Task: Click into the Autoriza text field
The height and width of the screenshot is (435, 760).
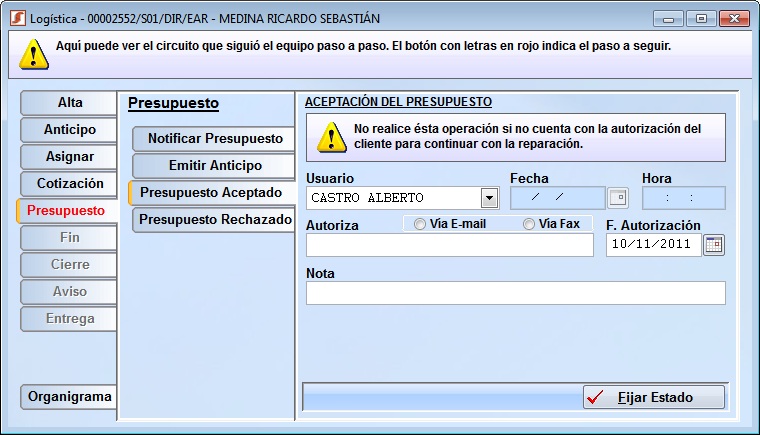Action: pyautogui.click(x=449, y=246)
